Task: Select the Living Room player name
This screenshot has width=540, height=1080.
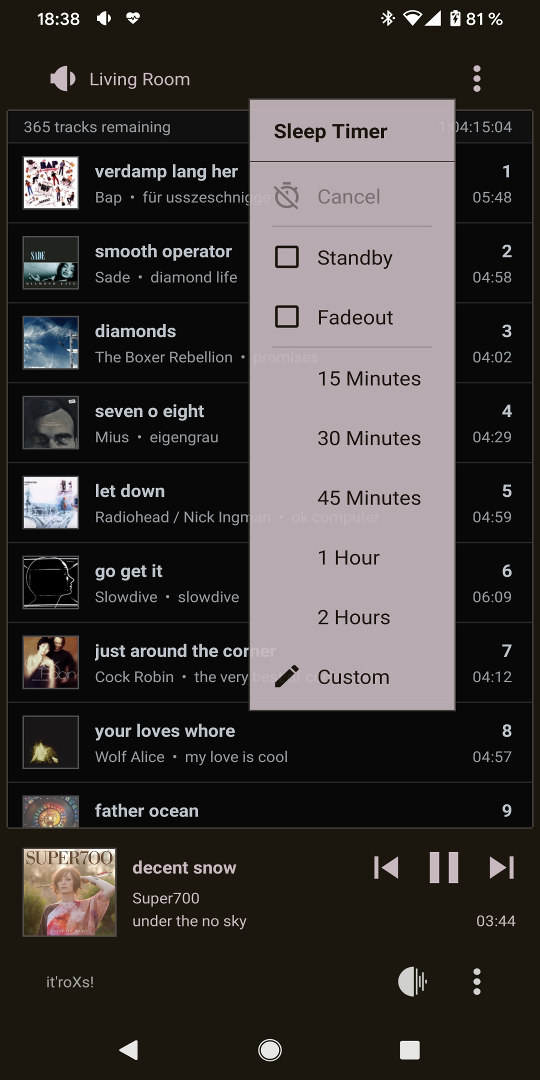Action: point(140,79)
